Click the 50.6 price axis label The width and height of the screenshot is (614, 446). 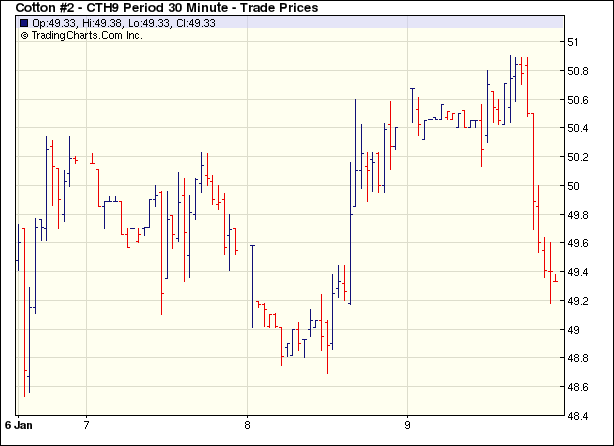click(578, 100)
